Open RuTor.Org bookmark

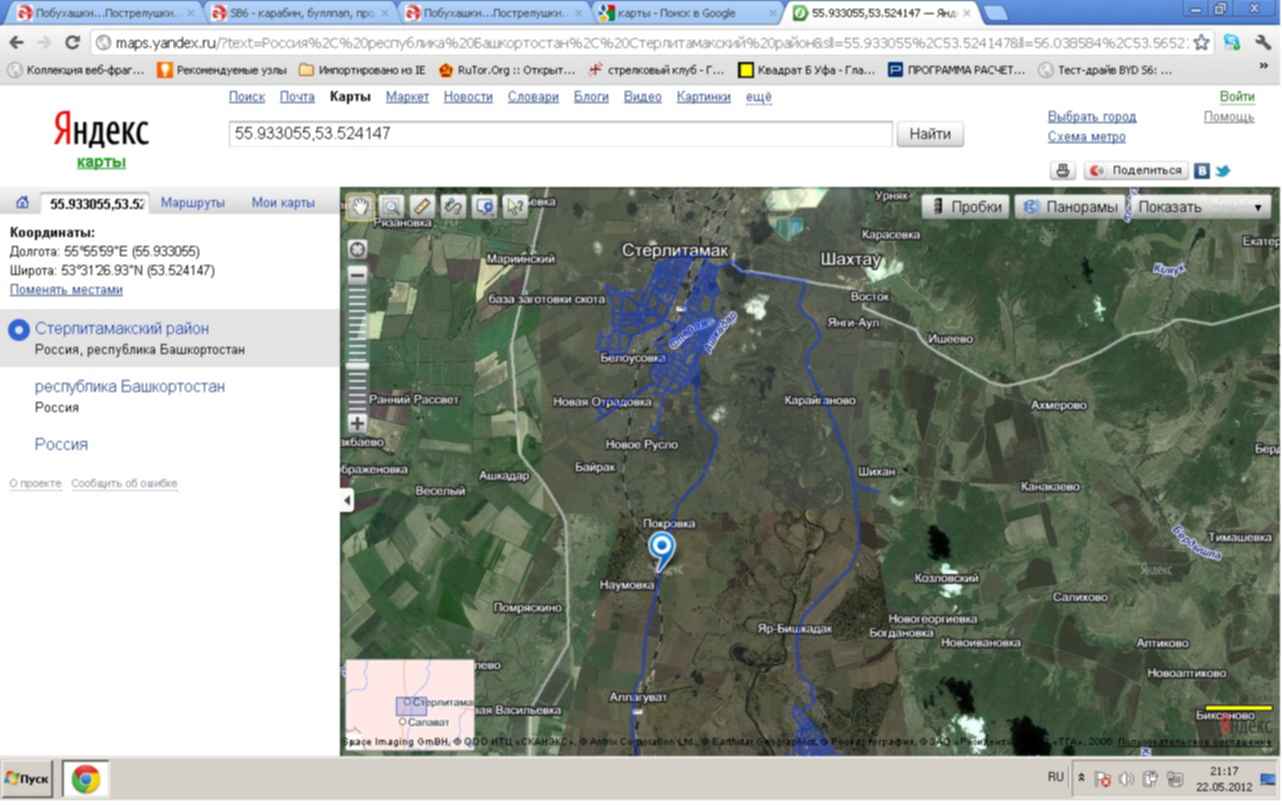(507, 70)
